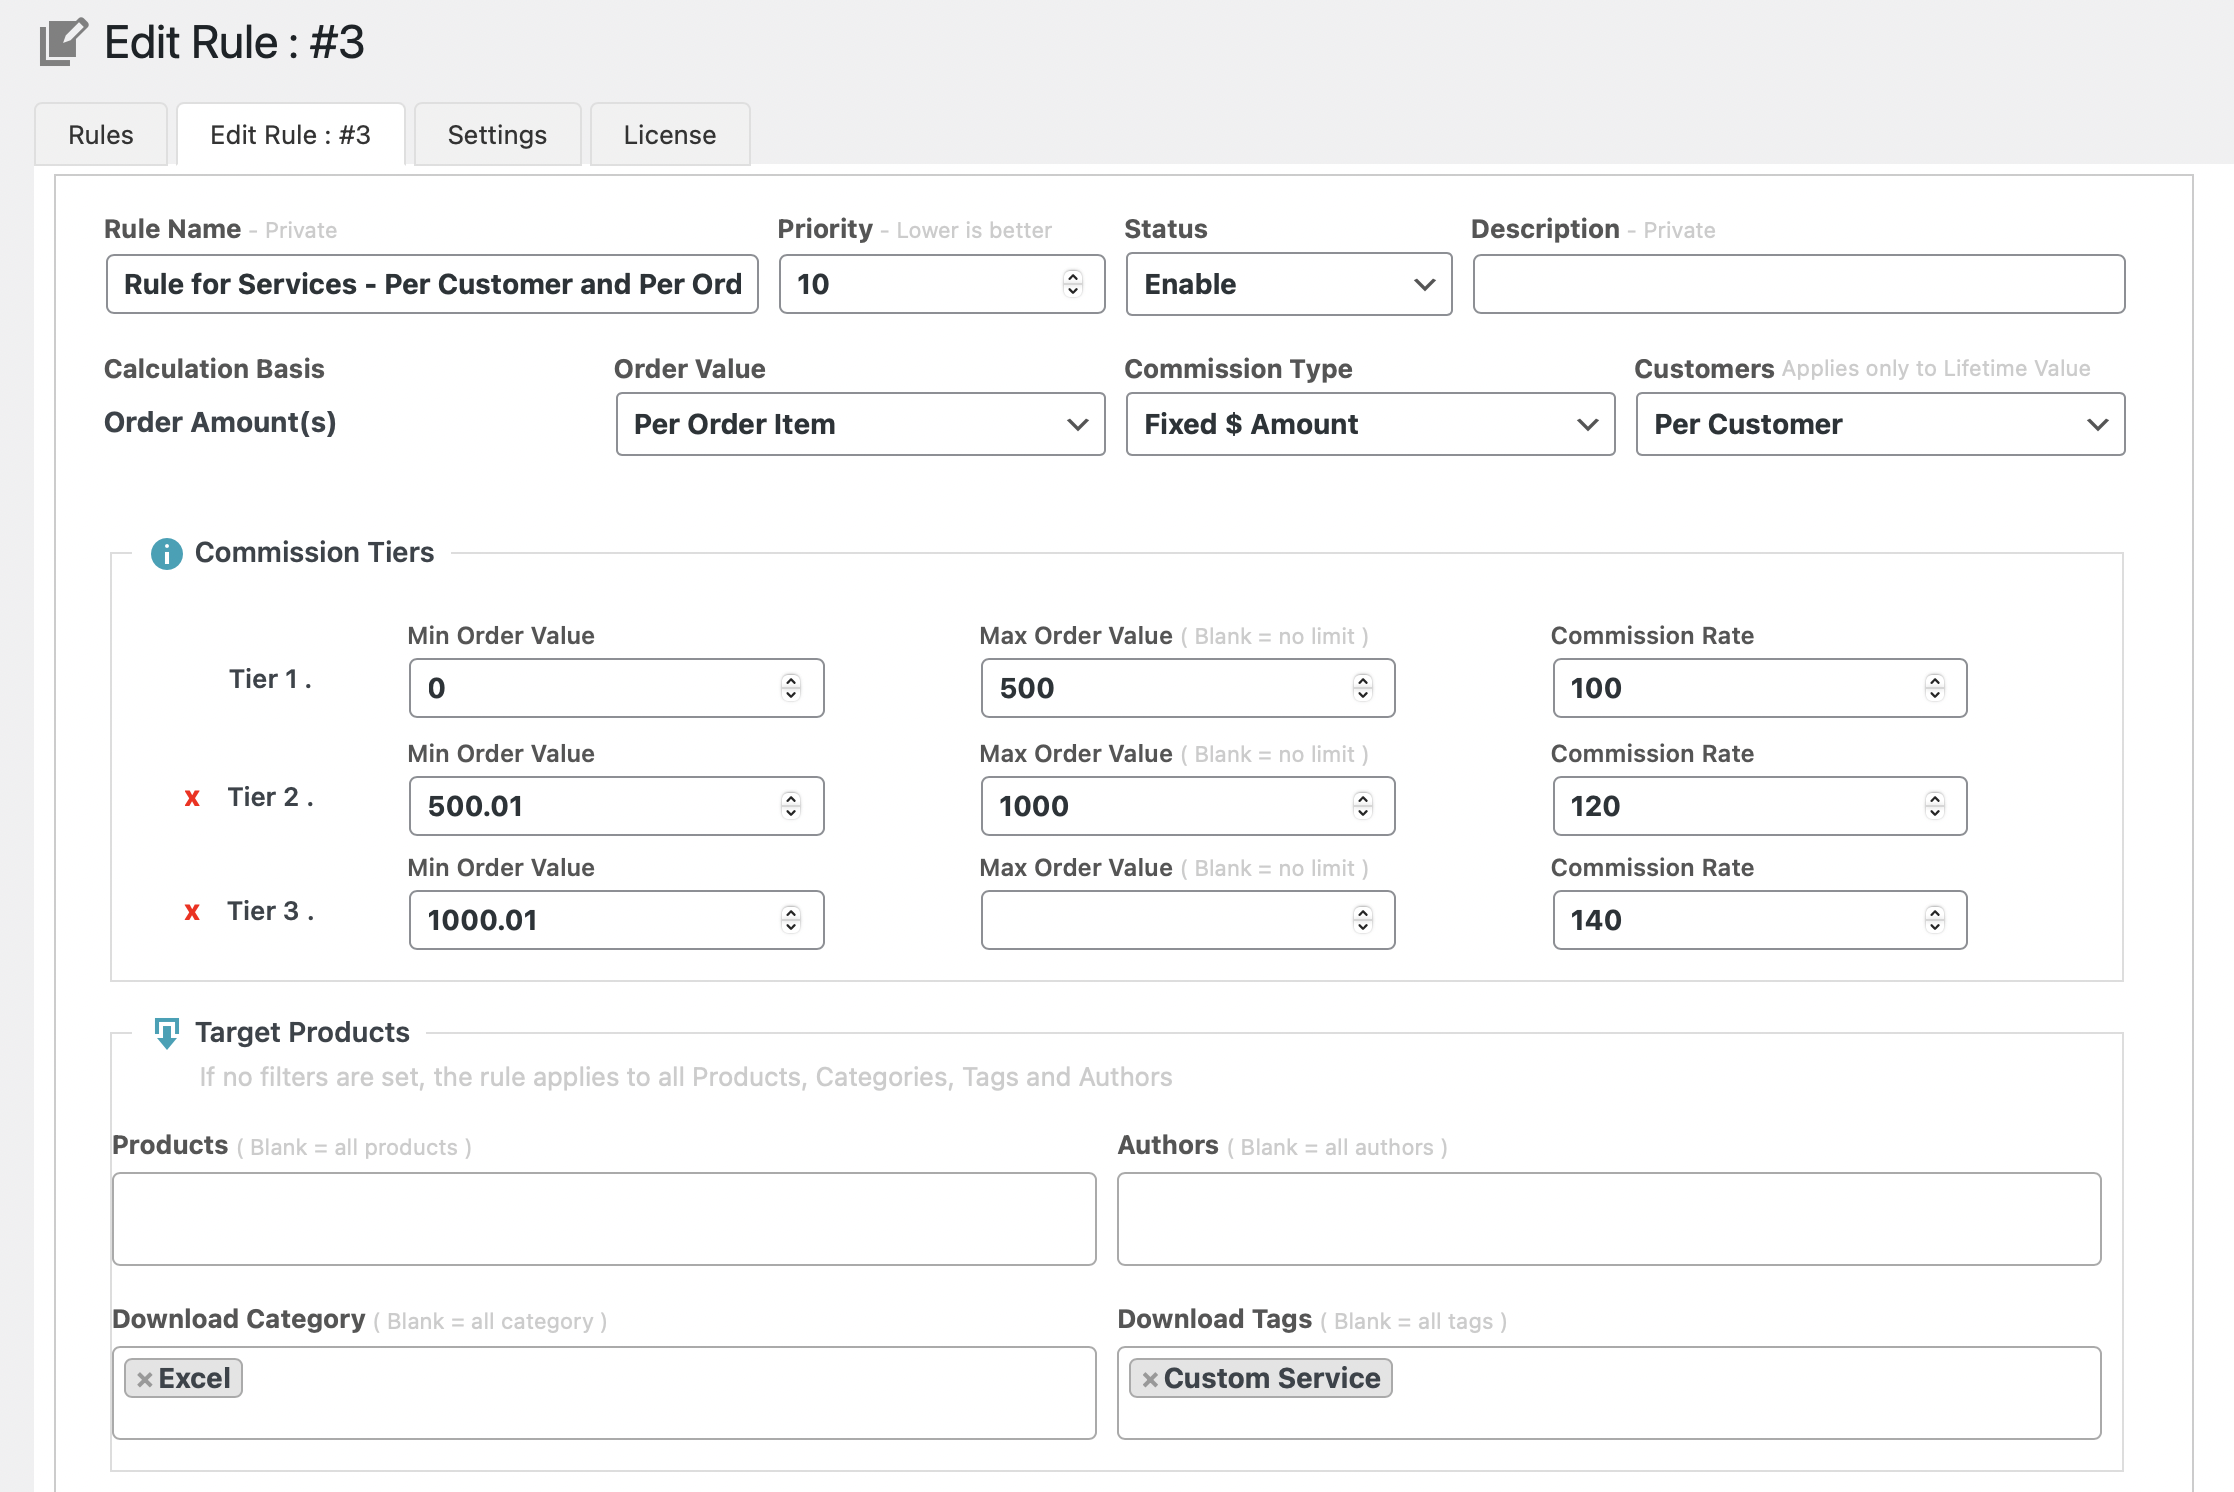The width and height of the screenshot is (2234, 1492).
Task: Click Tier 2 Min Order Value stepper
Action: [791, 806]
